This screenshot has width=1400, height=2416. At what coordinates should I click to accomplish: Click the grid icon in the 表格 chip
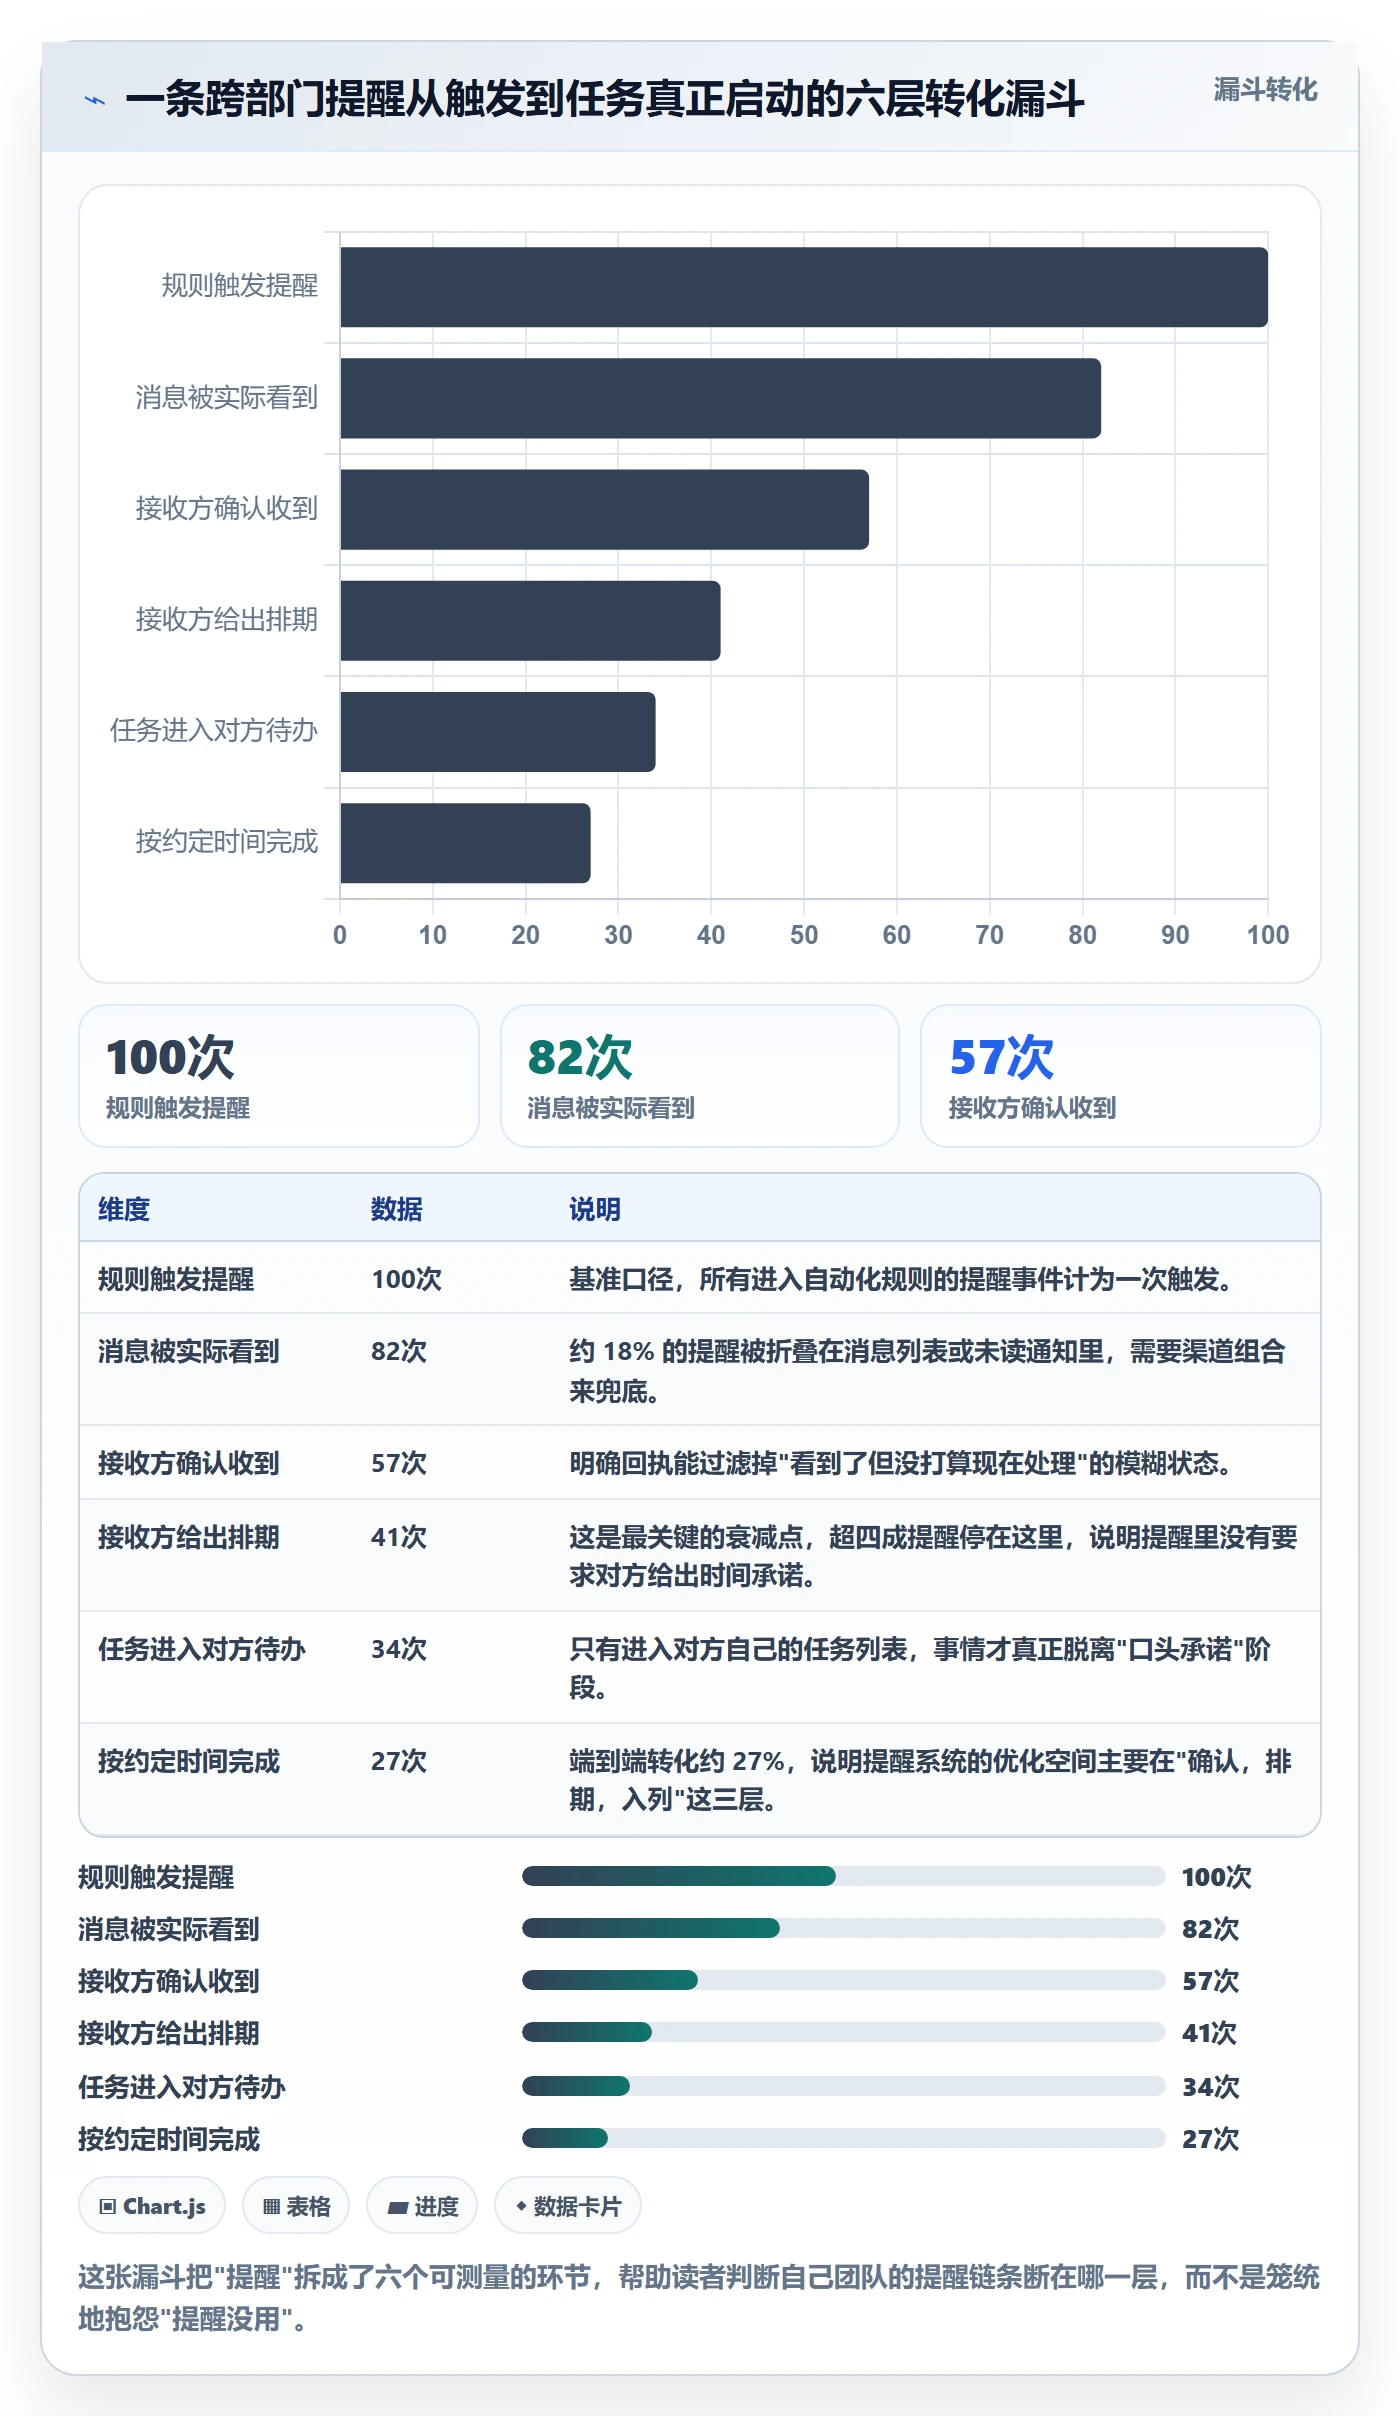[271, 2206]
